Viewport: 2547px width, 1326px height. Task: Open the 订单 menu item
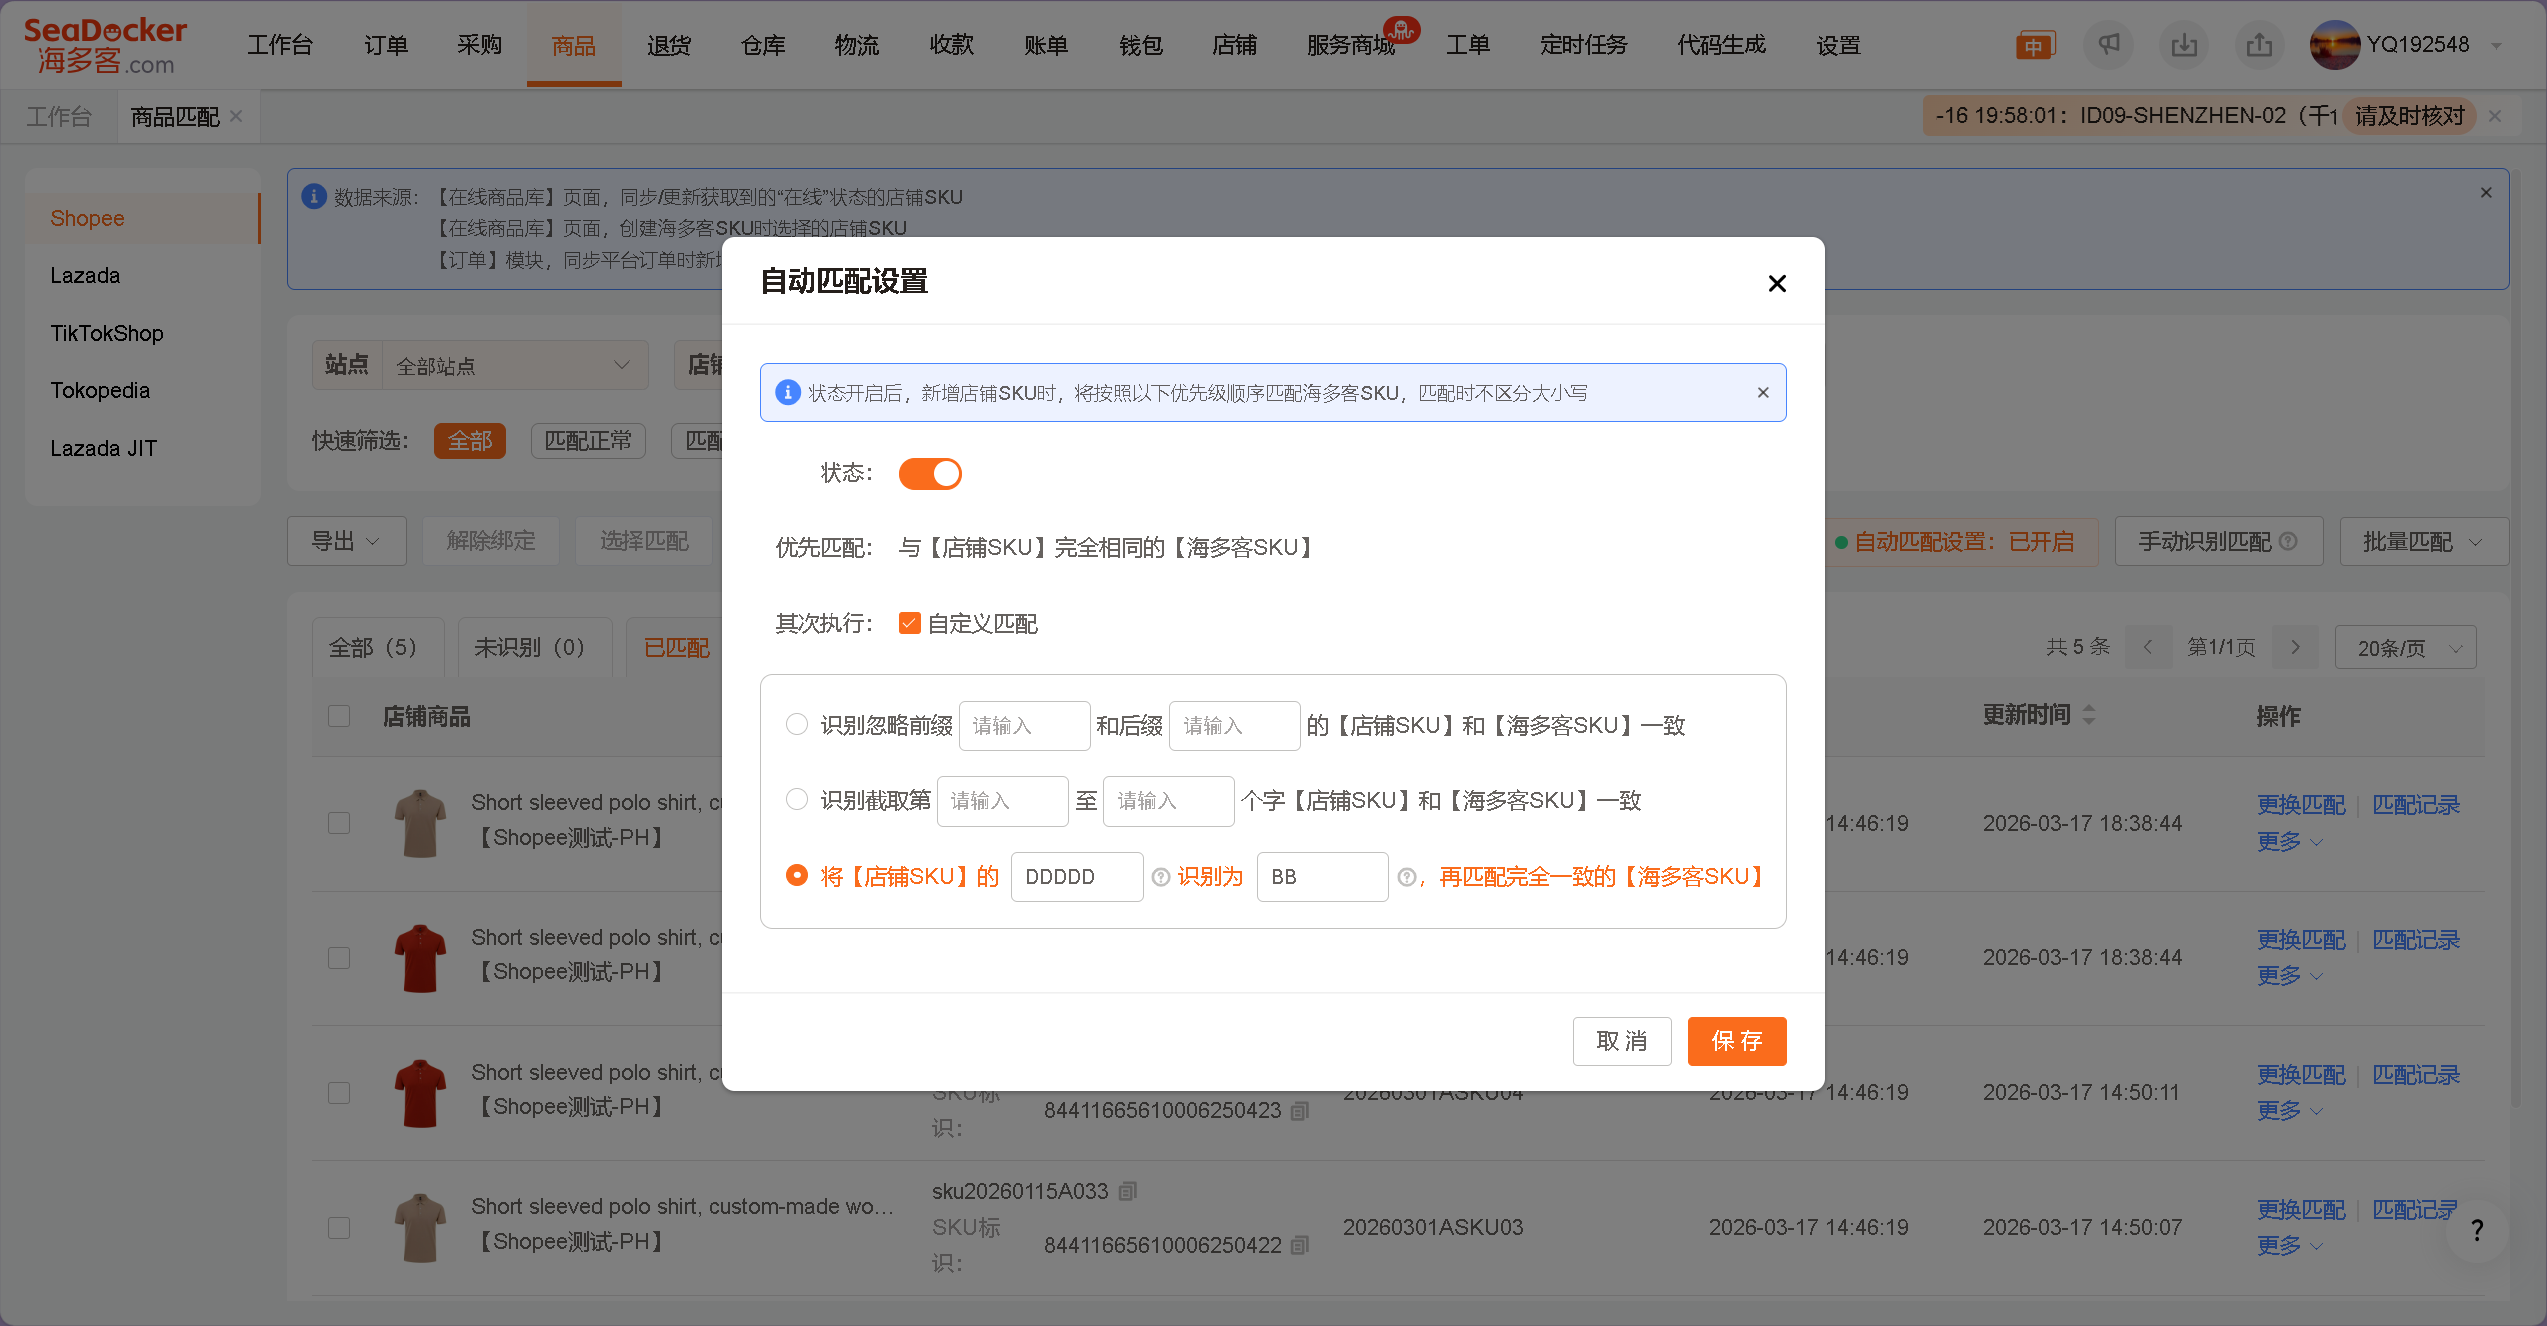(386, 45)
